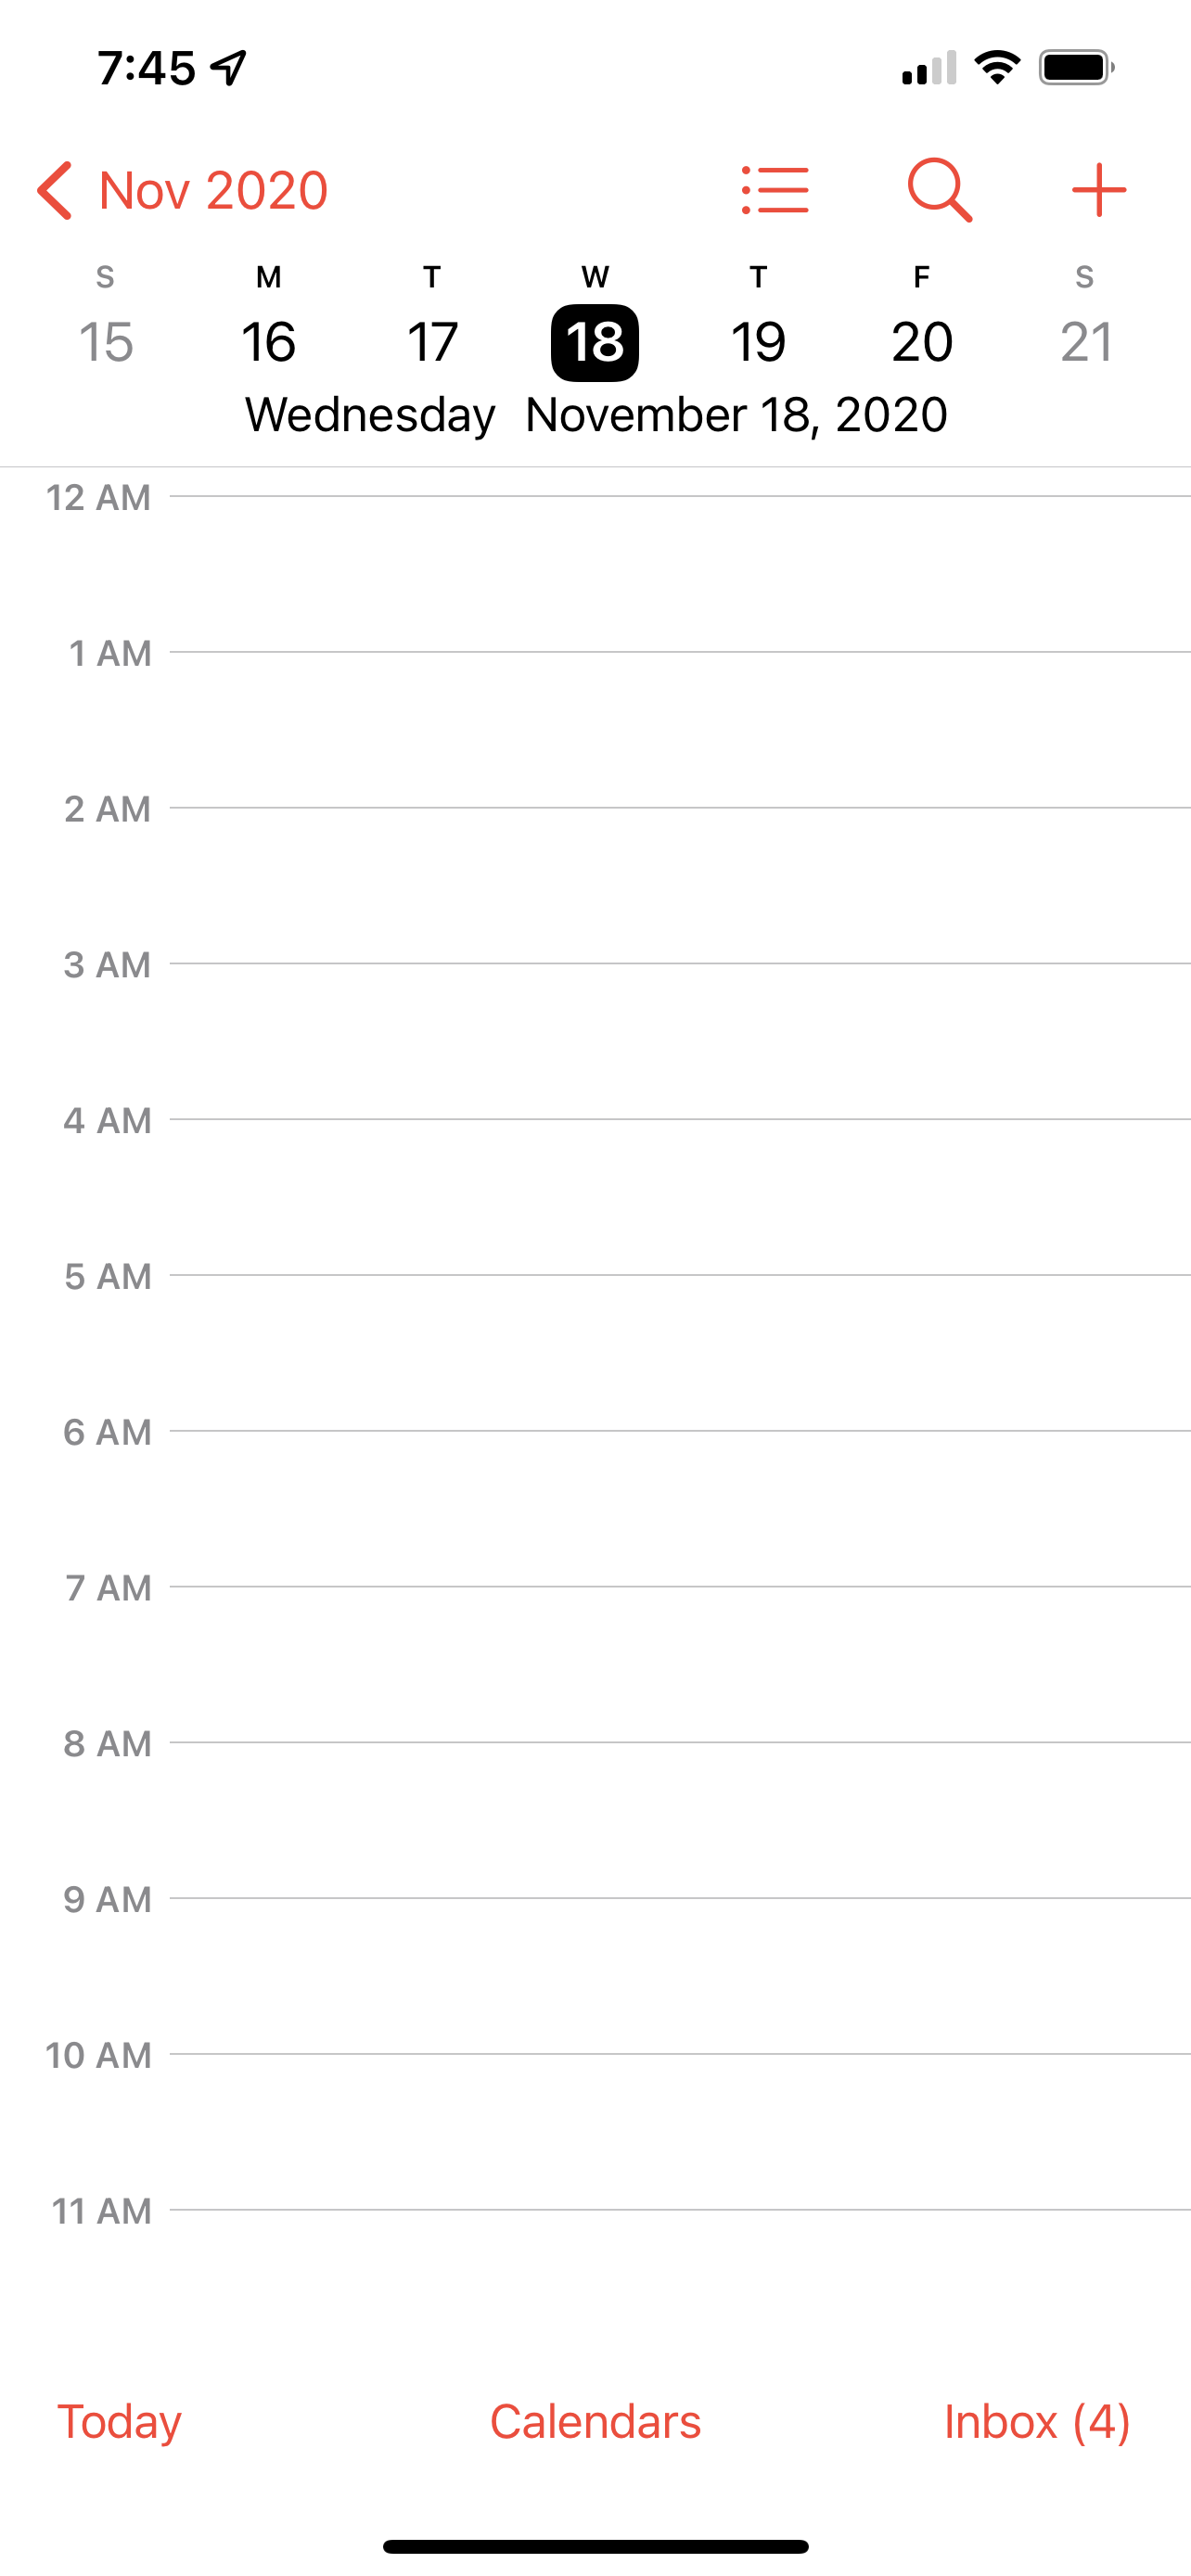The image size is (1191, 2576).
Task: Open Nov 2020 month view
Action: pos(213,190)
